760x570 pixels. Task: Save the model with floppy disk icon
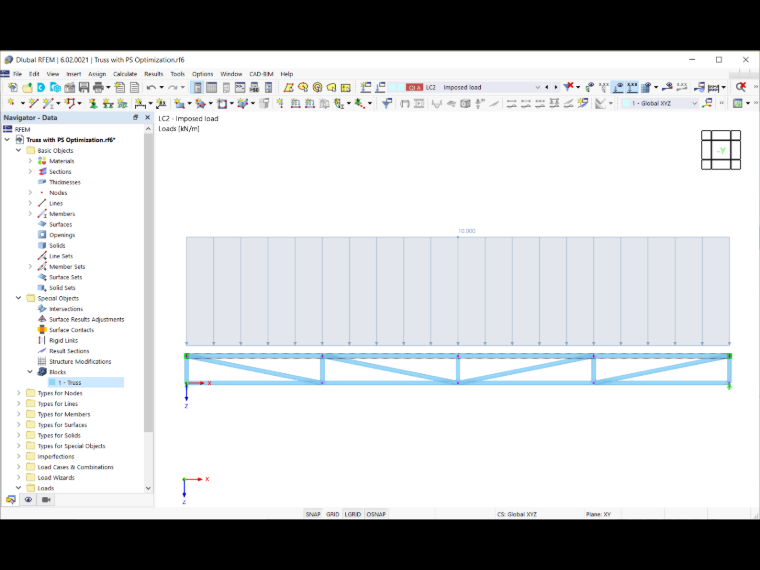[x=84, y=87]
